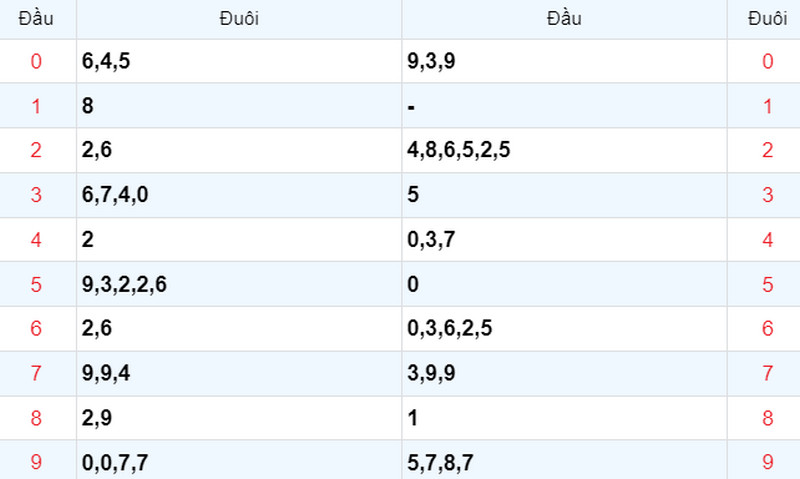The width and height of the screenshot is (800, 479).
Task: Click red number 2 in right column
Action: click(767, 150)
